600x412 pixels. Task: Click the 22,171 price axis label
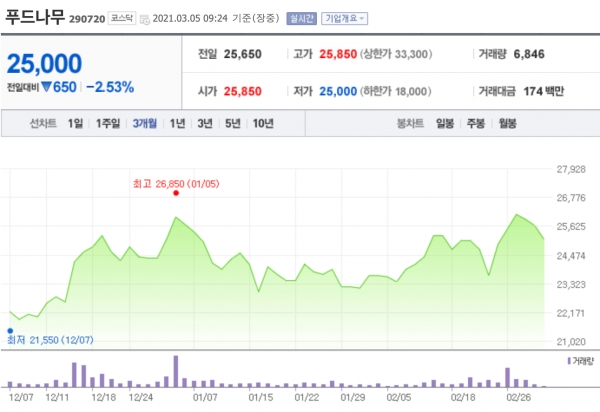pos(571,313)
